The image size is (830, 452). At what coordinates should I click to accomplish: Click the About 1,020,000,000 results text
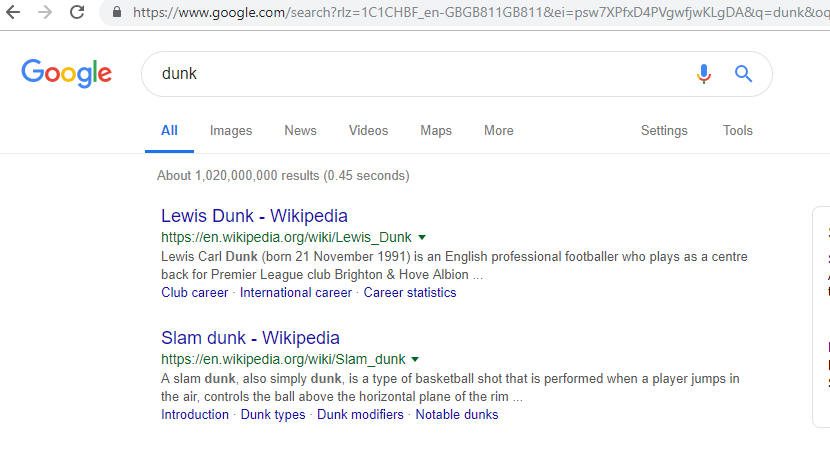[283, 176]
